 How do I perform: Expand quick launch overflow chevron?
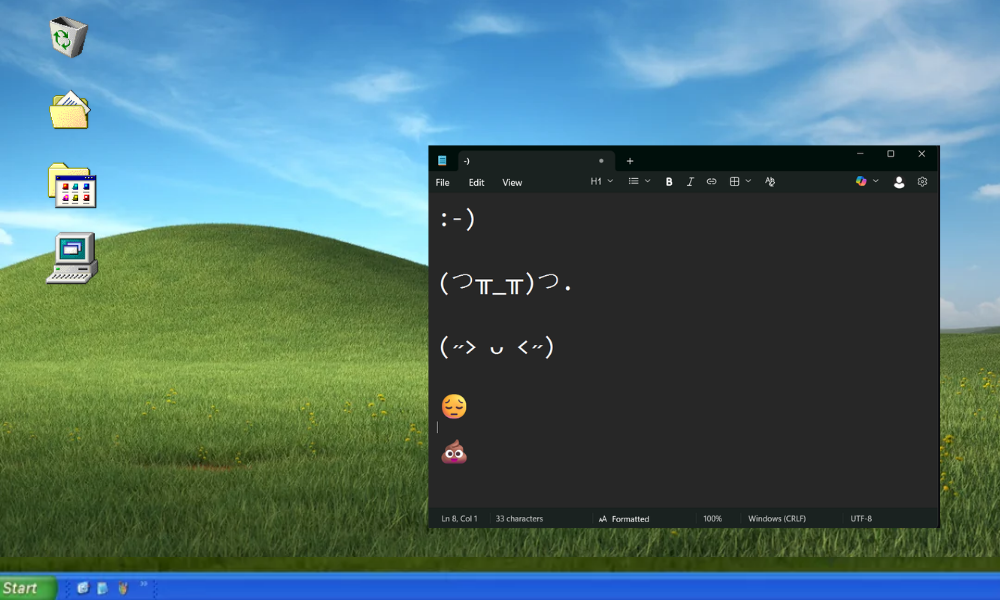point(143,583)
